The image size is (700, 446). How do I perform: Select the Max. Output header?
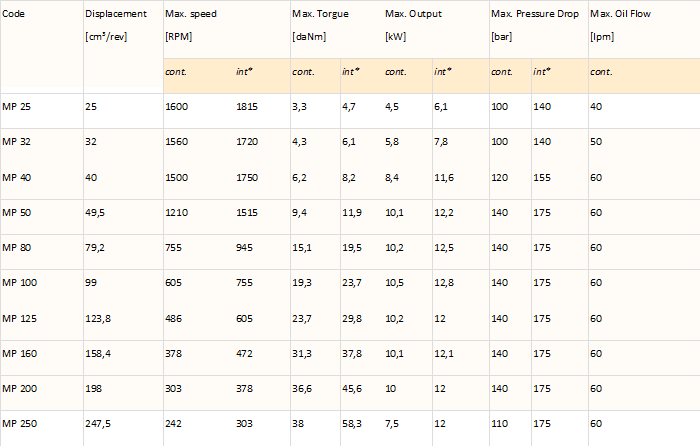click(x=413, y=14)
